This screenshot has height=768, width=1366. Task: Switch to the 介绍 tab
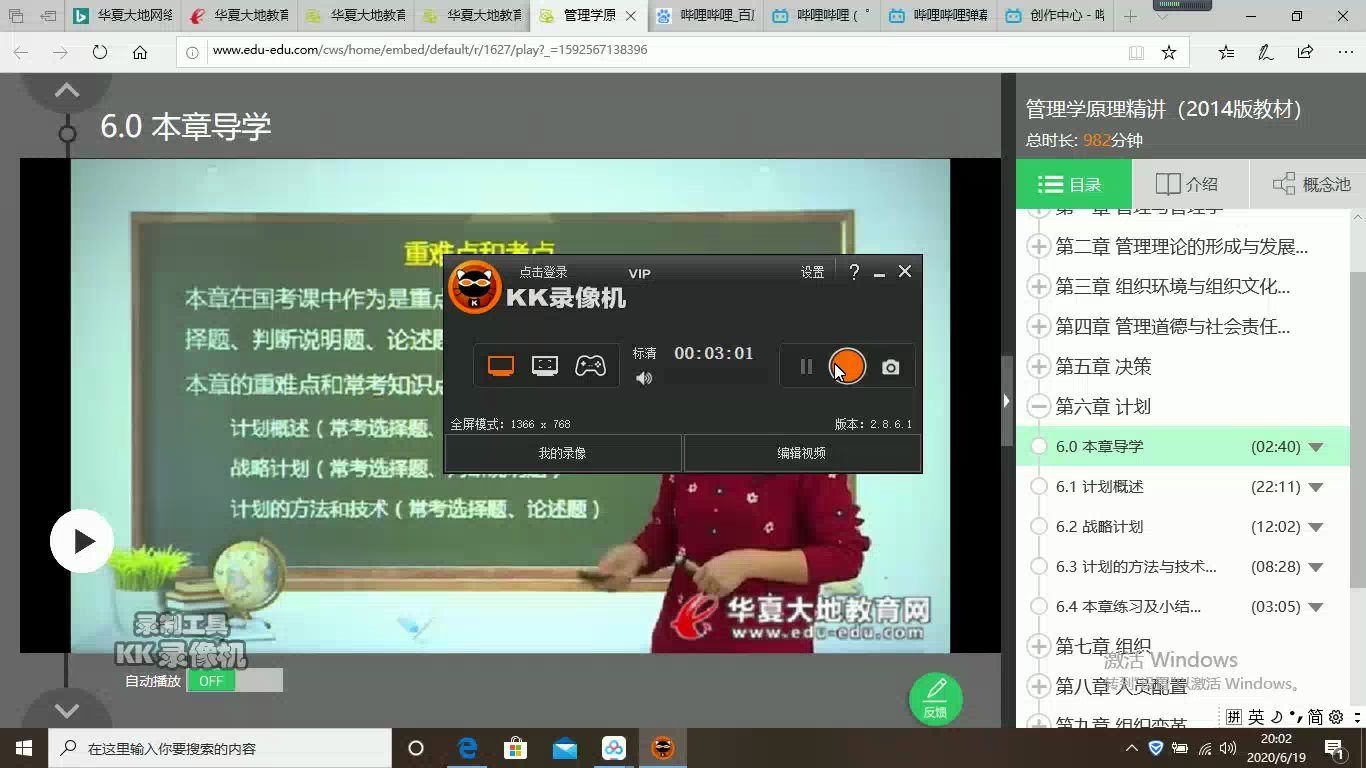coord(1186,183)
